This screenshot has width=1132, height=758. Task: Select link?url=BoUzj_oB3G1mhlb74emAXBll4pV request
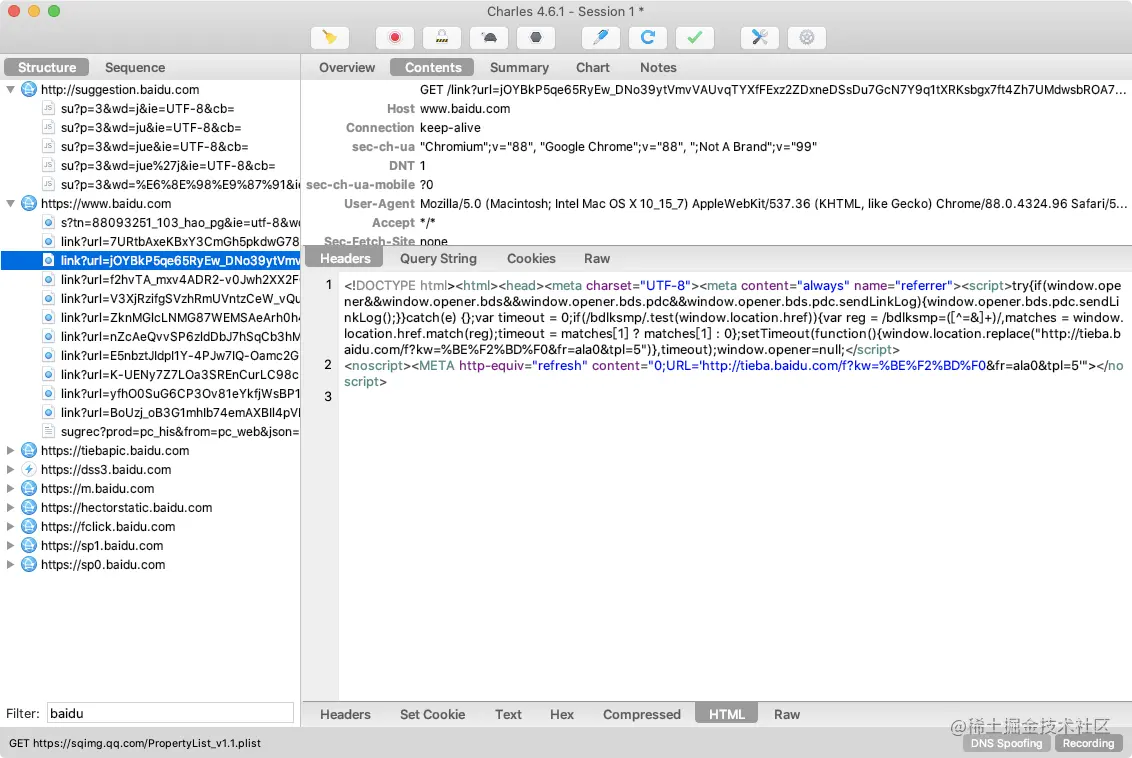[x=180, y=413]
